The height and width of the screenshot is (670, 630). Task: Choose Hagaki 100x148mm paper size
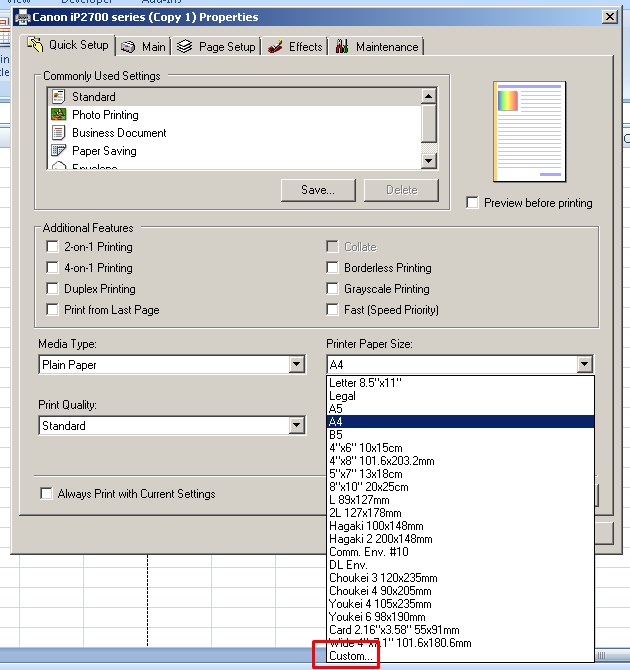tap(460, 526)
